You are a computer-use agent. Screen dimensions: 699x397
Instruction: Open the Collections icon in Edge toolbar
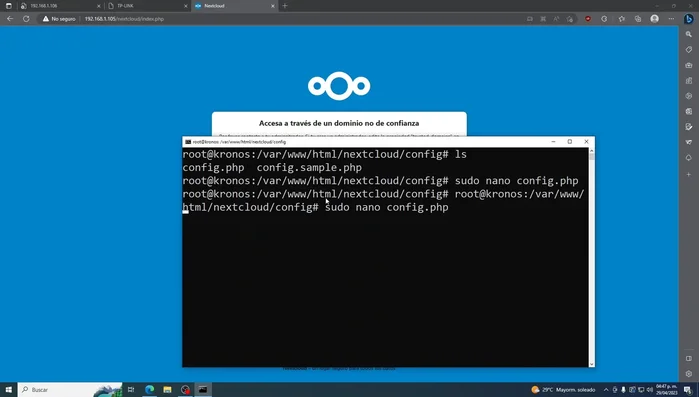coord(638,19)
